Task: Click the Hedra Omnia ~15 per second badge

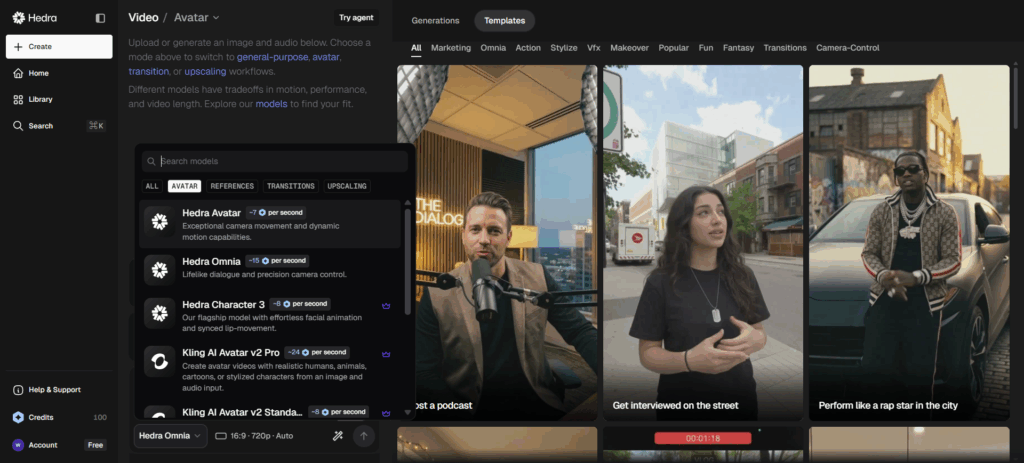Action: pos(277,261)
